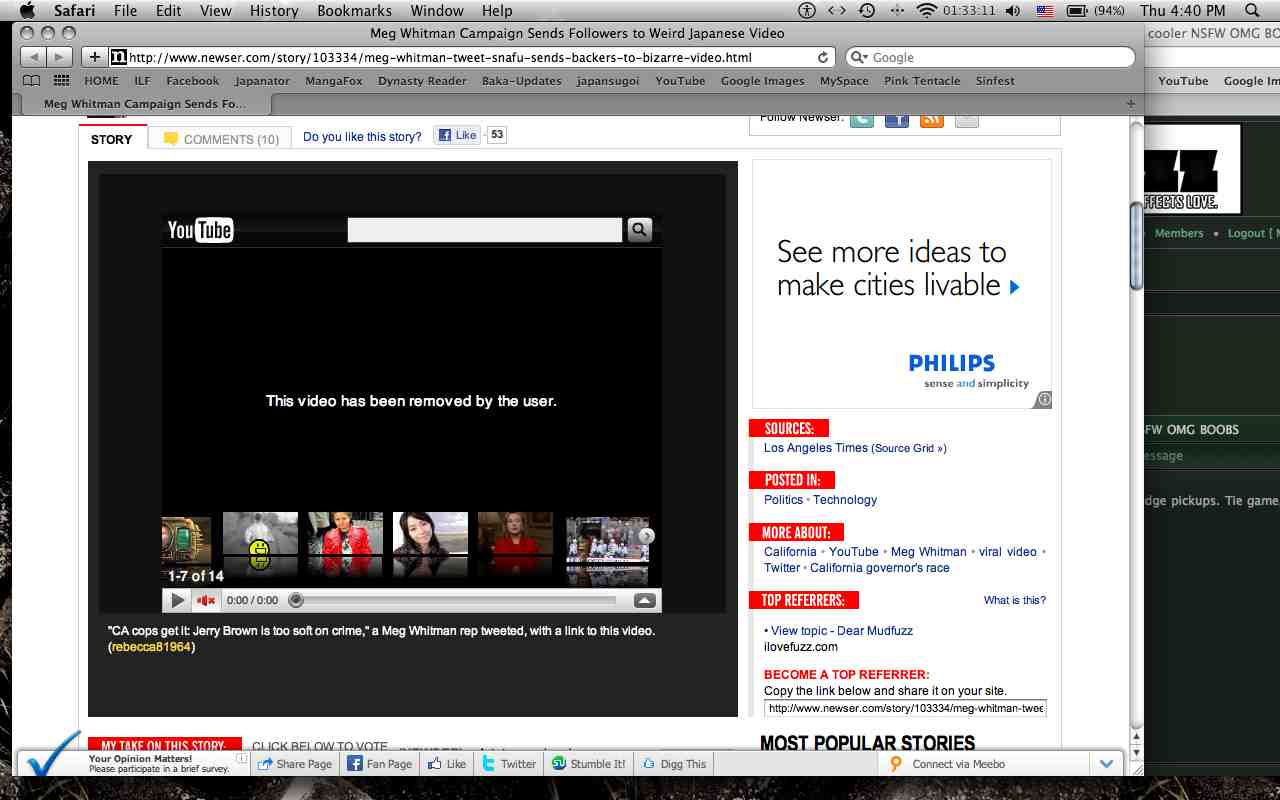Collapse the Meebo bar with chevron
The image size is (1280, 800).
click(x=1106, y=764)
